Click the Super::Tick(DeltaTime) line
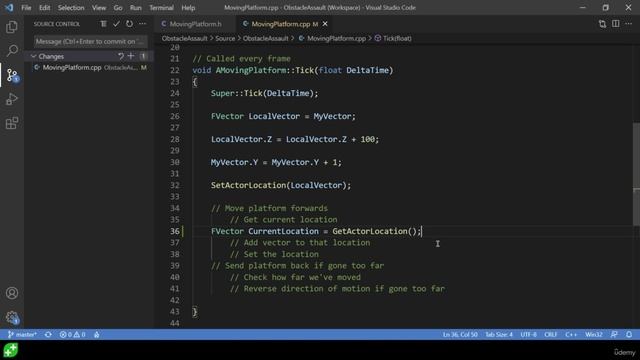The image size is (640, 360). click(264, 93)
